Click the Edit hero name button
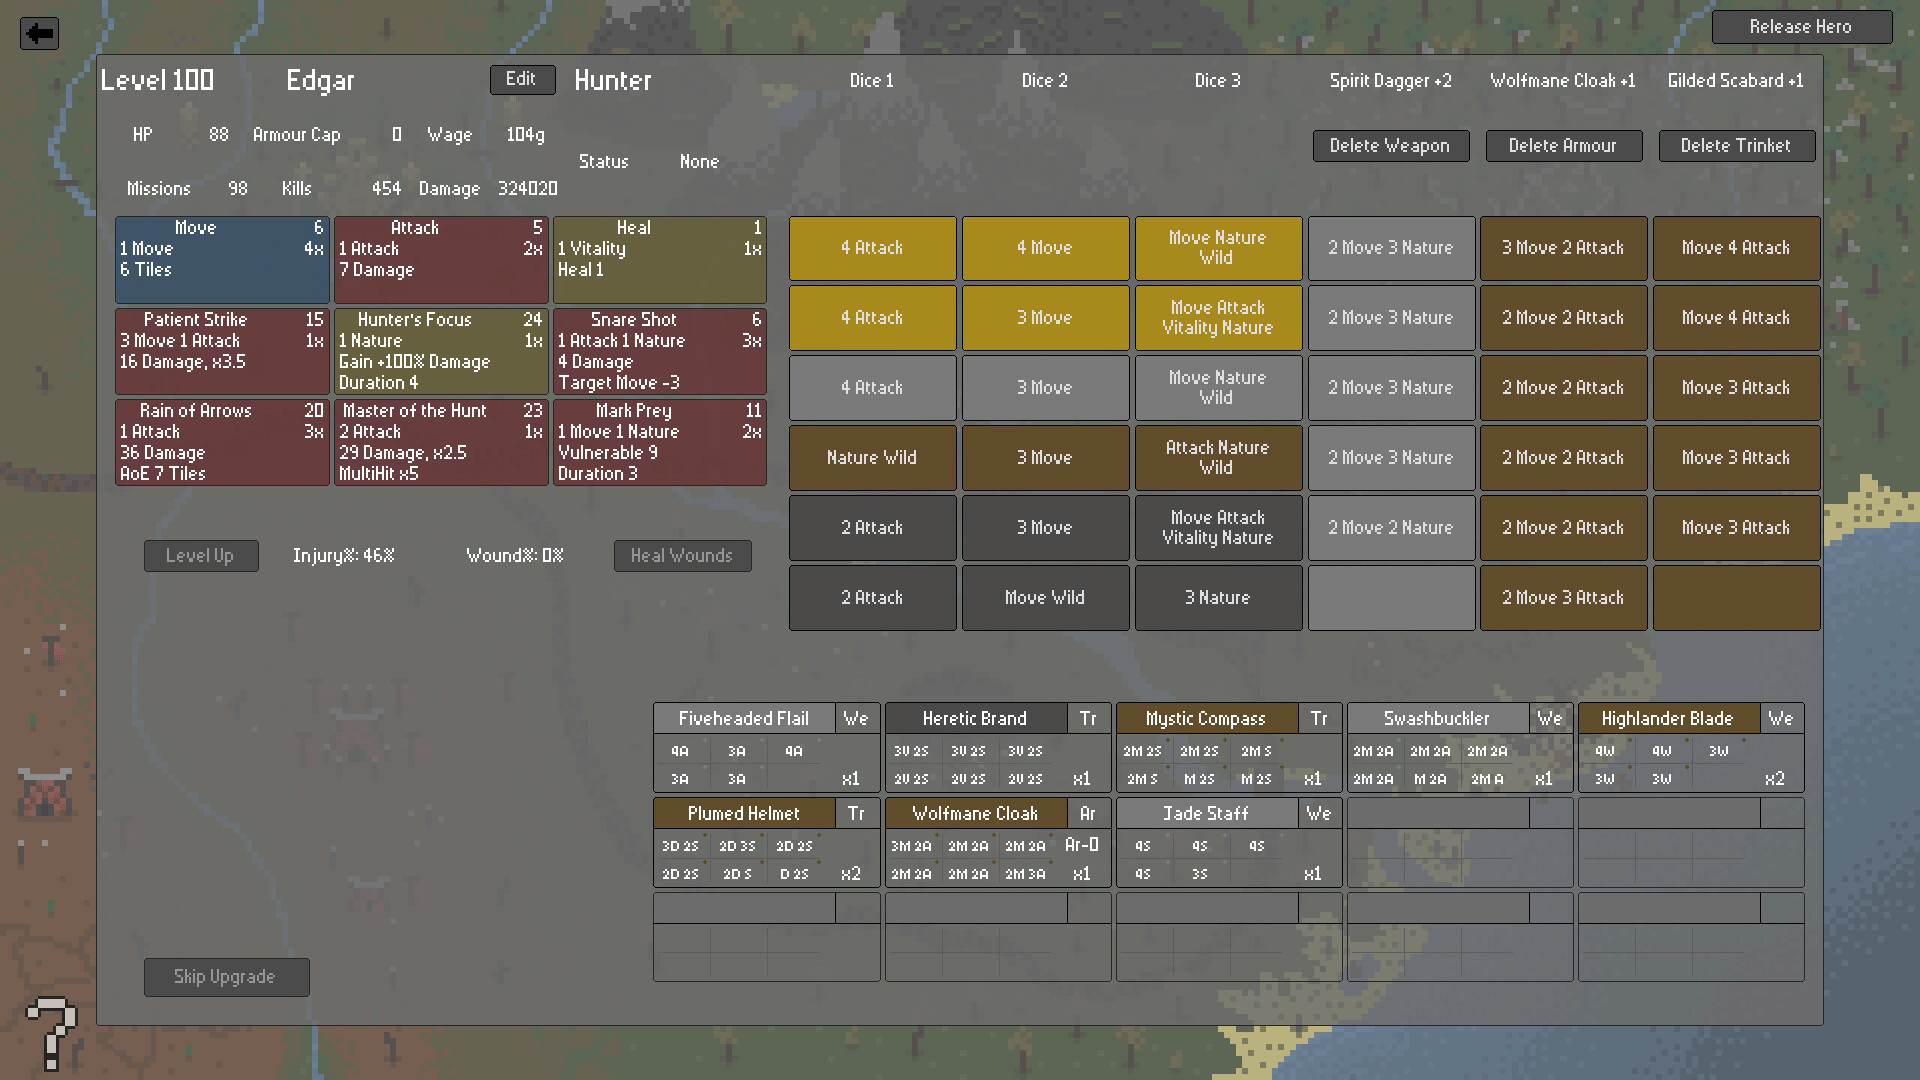This screenshot has height=1080, width=1920. 522,80
